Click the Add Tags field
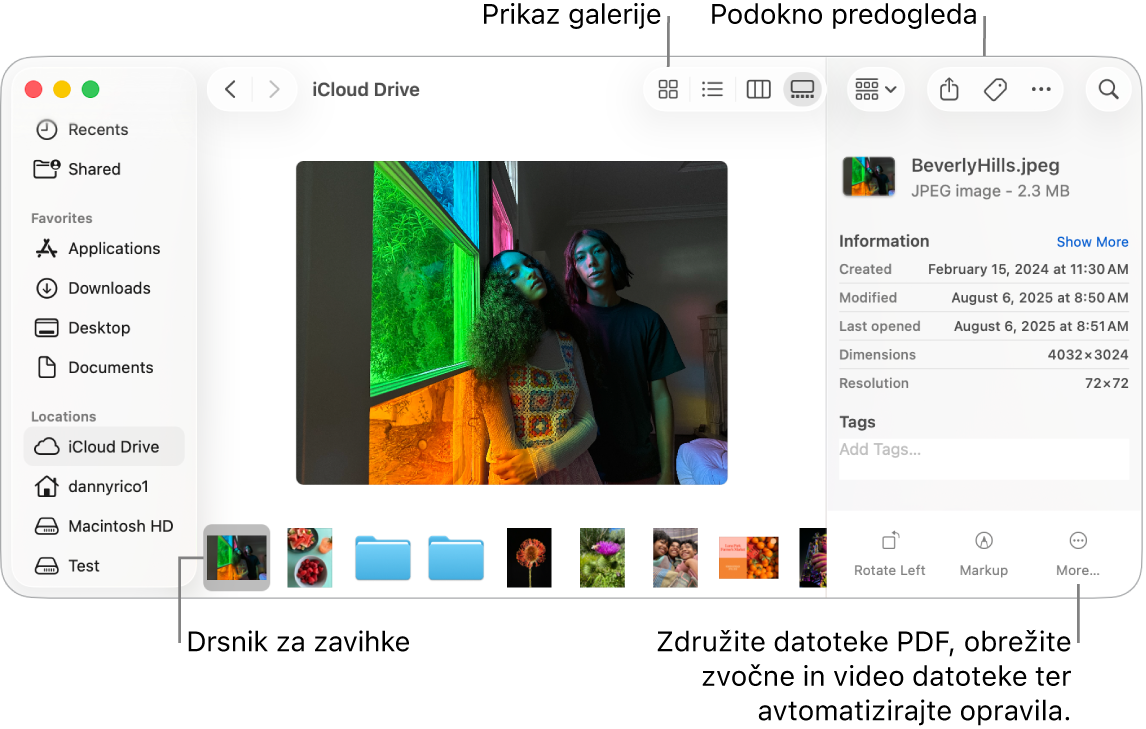The width and height of the screenshot is (1146, 729). point(983,449)
